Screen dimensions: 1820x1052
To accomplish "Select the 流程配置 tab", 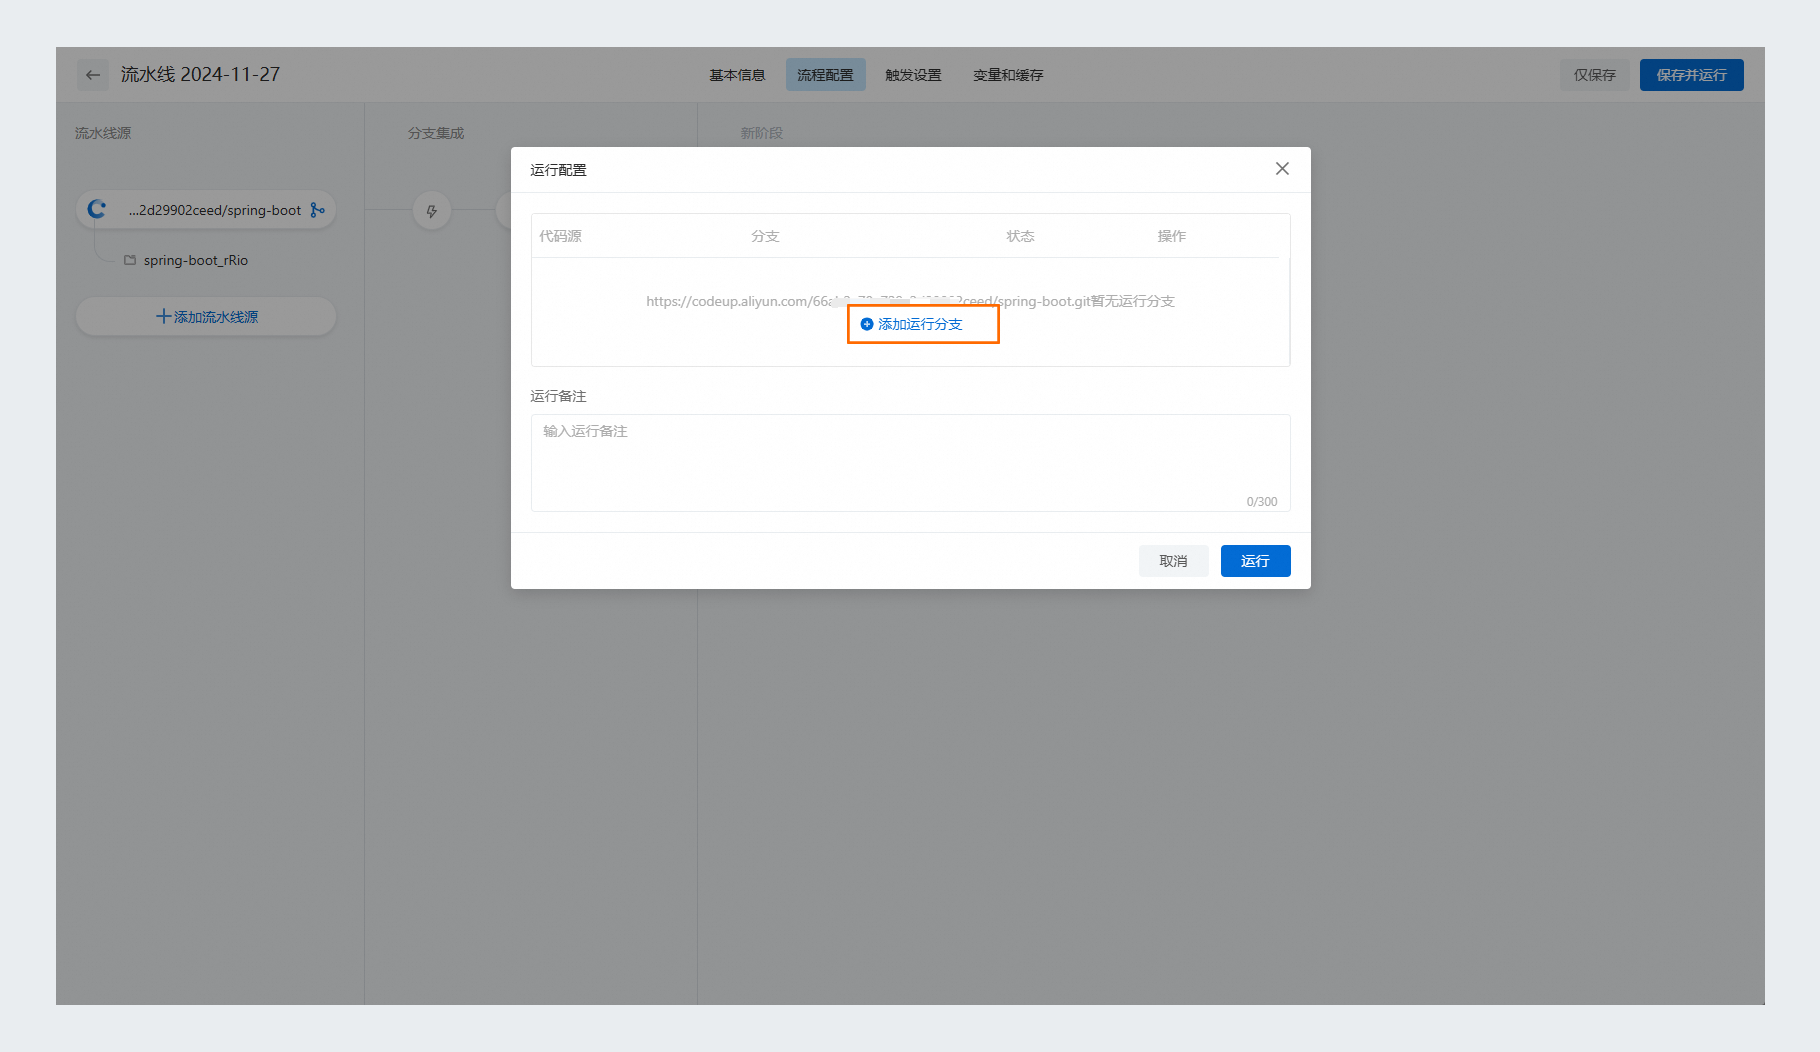I will 825,75.
